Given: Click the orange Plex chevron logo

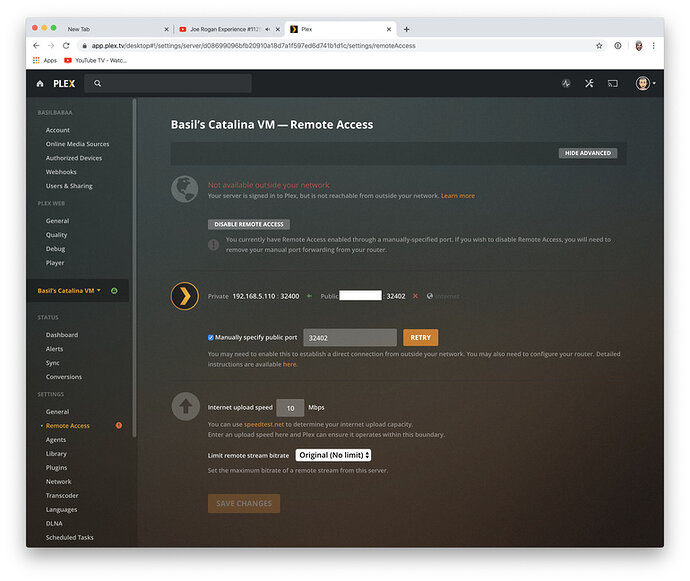Looking at the screenshot, I should [x=185, y=296].
